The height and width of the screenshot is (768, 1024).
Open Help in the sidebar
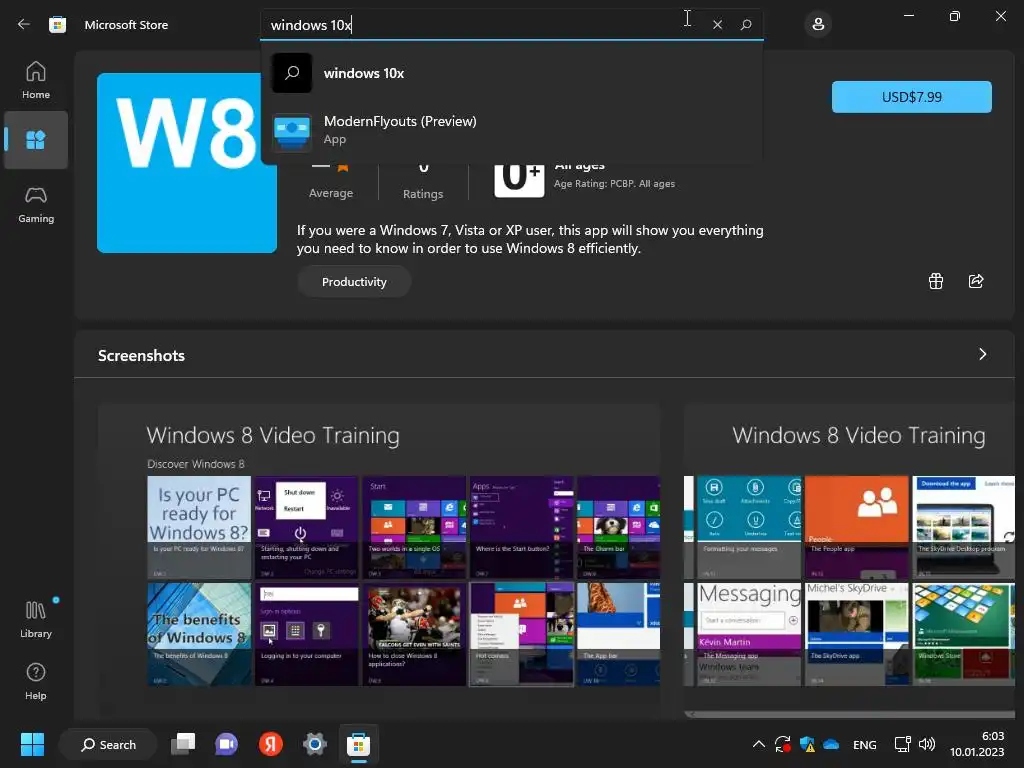(36, 681)
